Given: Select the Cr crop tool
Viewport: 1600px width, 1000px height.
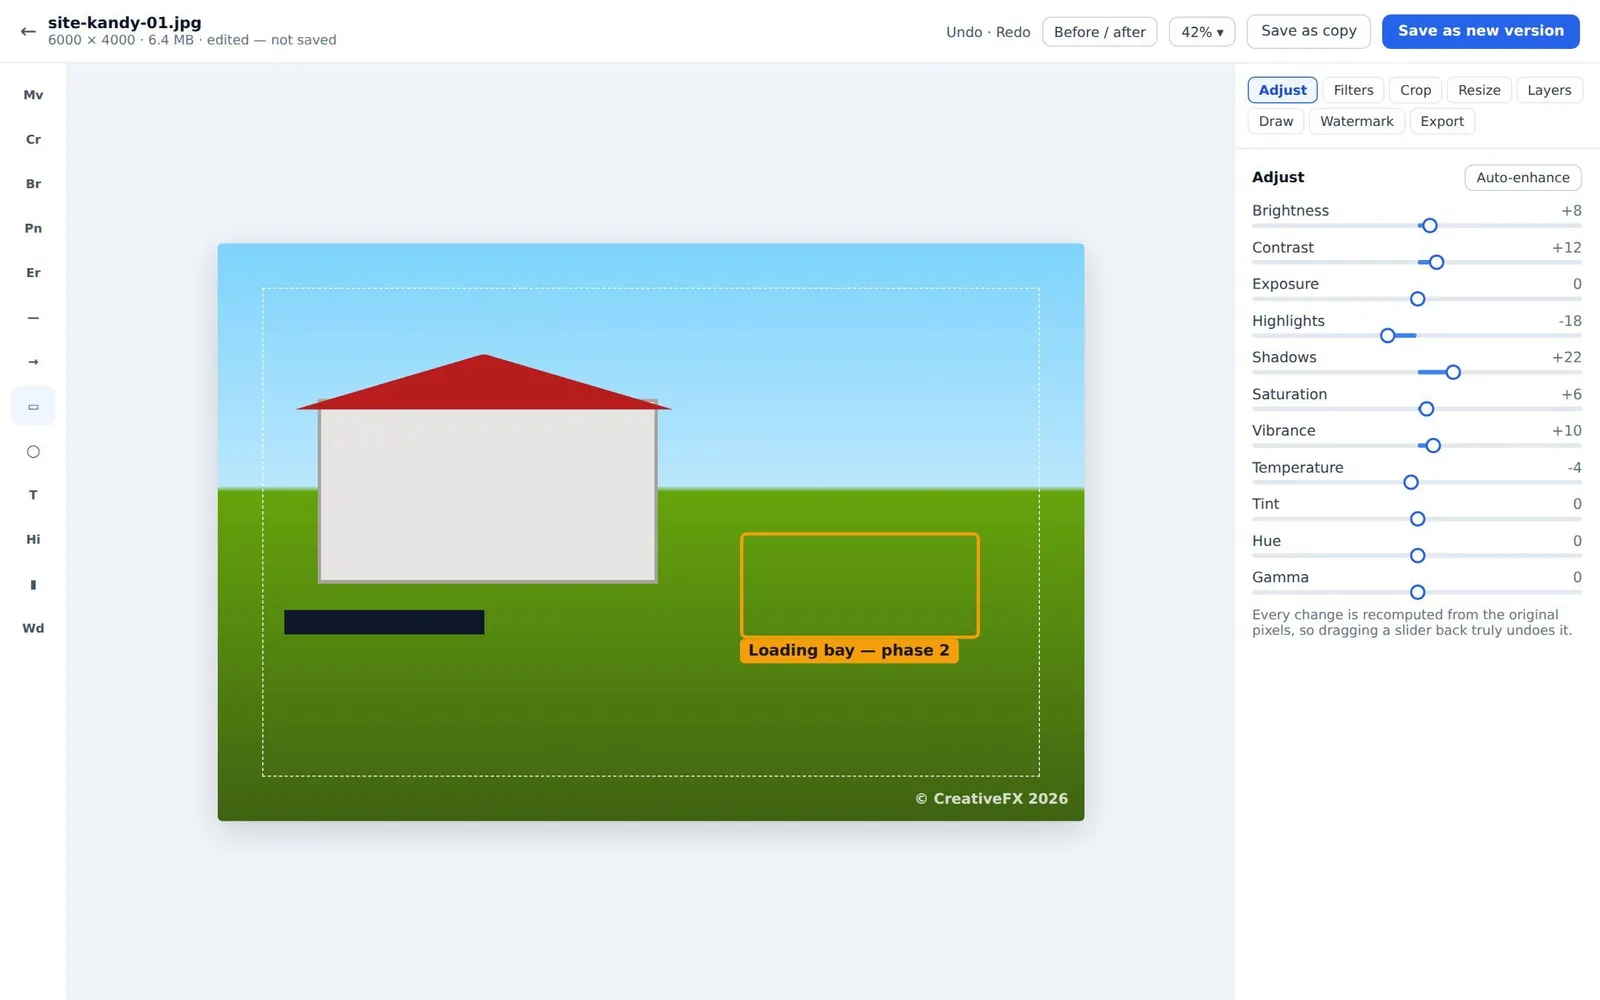Looking at the screenshot, I should pos(33,139).
